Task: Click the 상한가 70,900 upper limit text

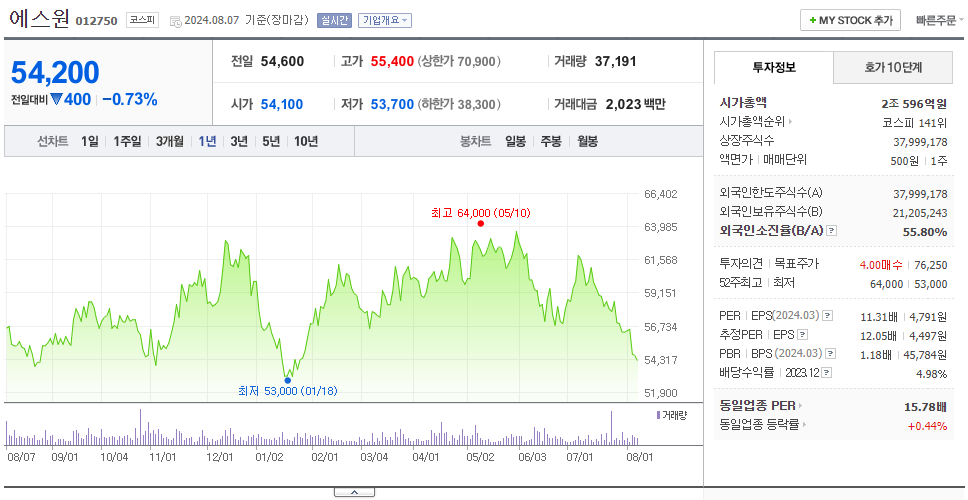Action: point(459,62)
